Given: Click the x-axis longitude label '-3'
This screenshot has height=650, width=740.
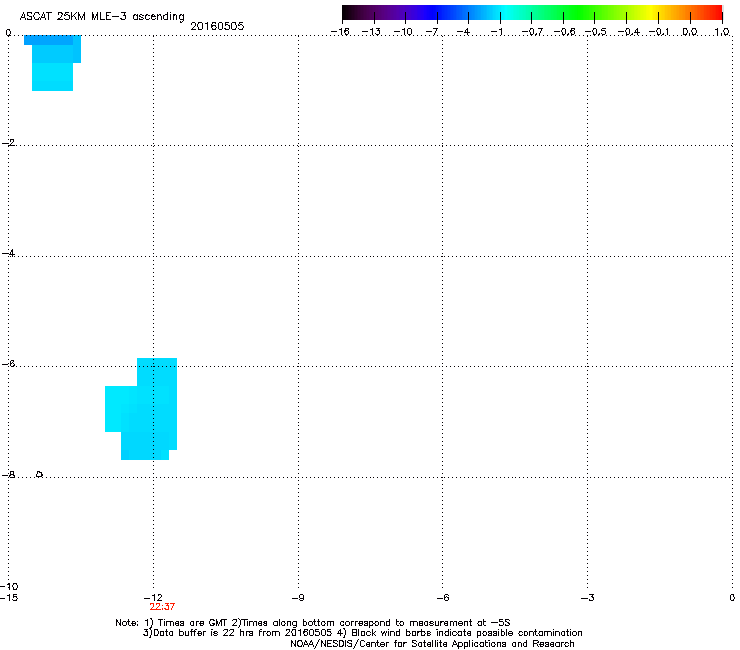Looking at the screenshot, I should pyautogui.click(x=587, y=598).
